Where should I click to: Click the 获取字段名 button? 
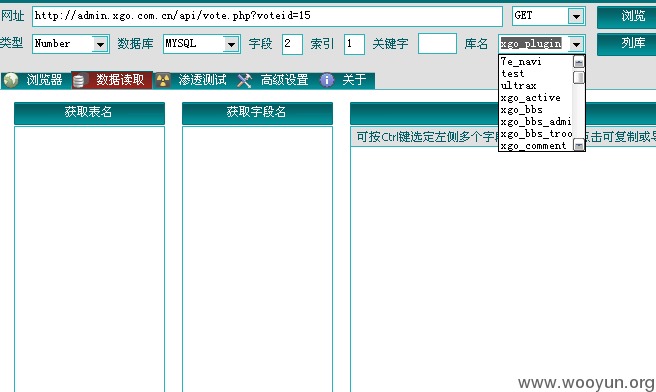click(257, 113)
